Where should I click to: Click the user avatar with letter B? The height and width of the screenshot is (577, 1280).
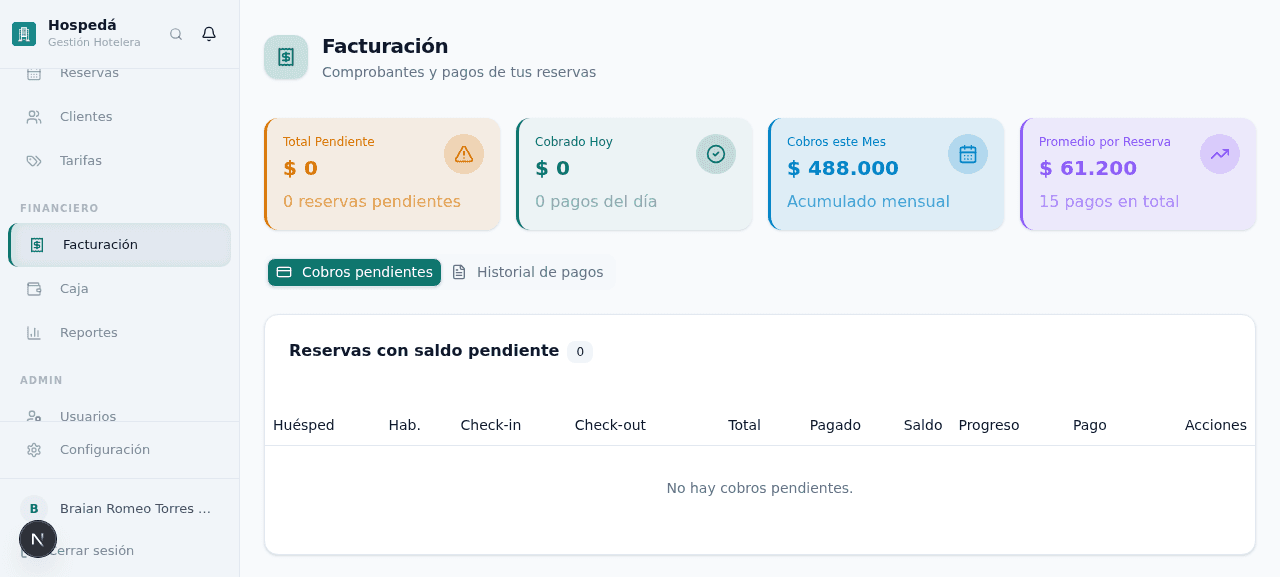(34, 509)
